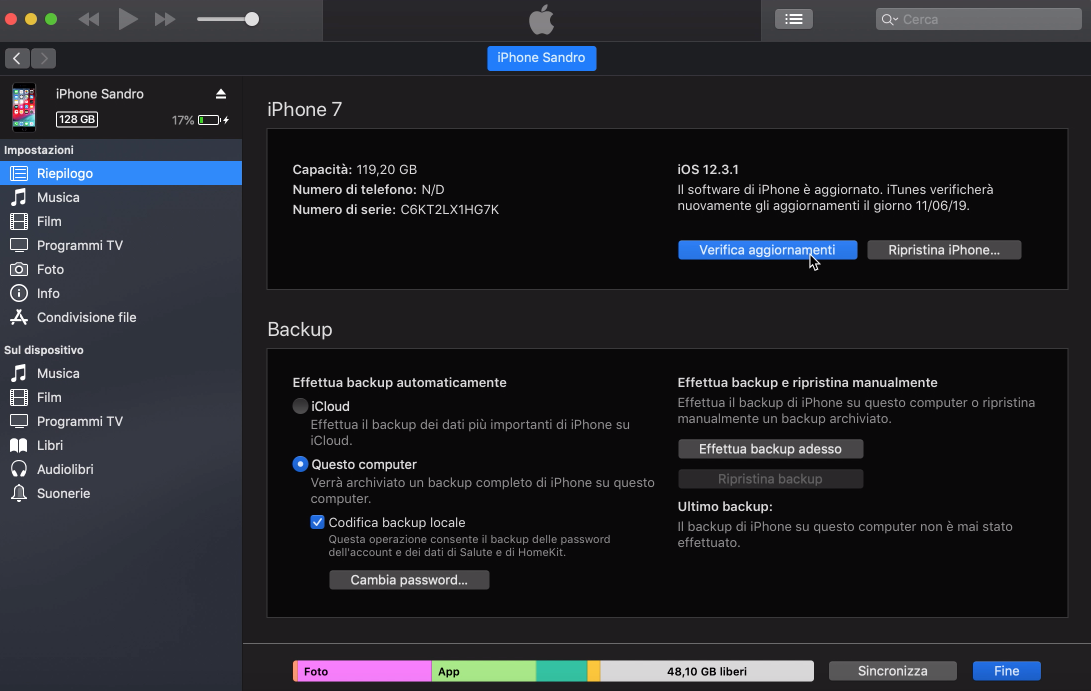The height and width of the screenshot is (691, 1091).
Task: Open the search options magnifier dropdown
Action: 889,19
